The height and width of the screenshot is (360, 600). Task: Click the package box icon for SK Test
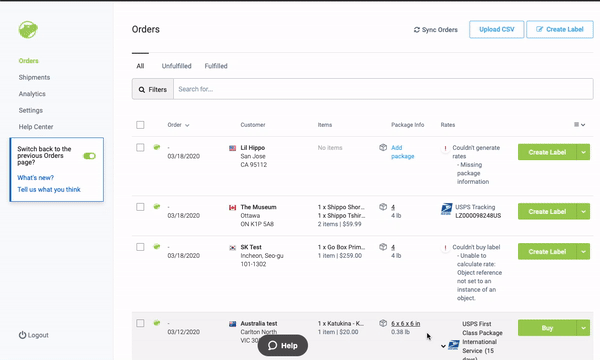383,247
